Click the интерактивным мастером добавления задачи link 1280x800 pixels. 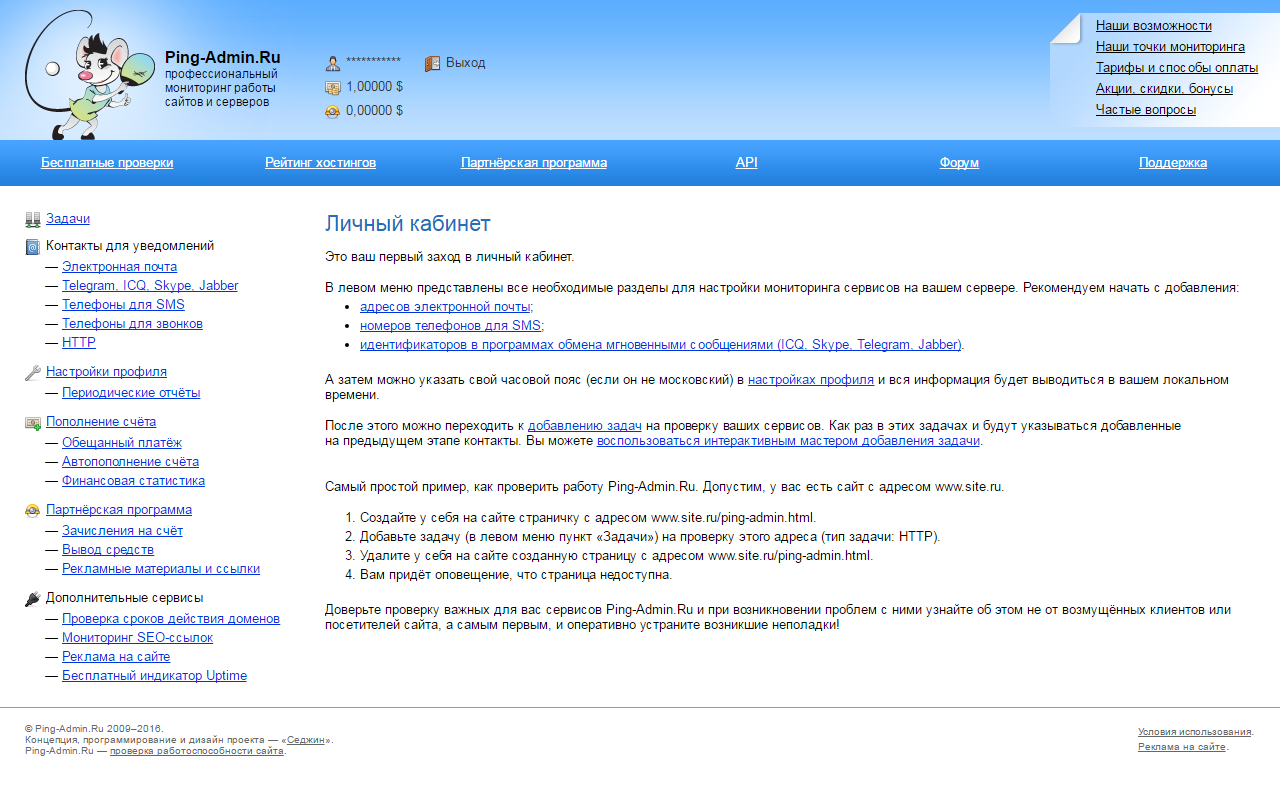tap(789, 441)
